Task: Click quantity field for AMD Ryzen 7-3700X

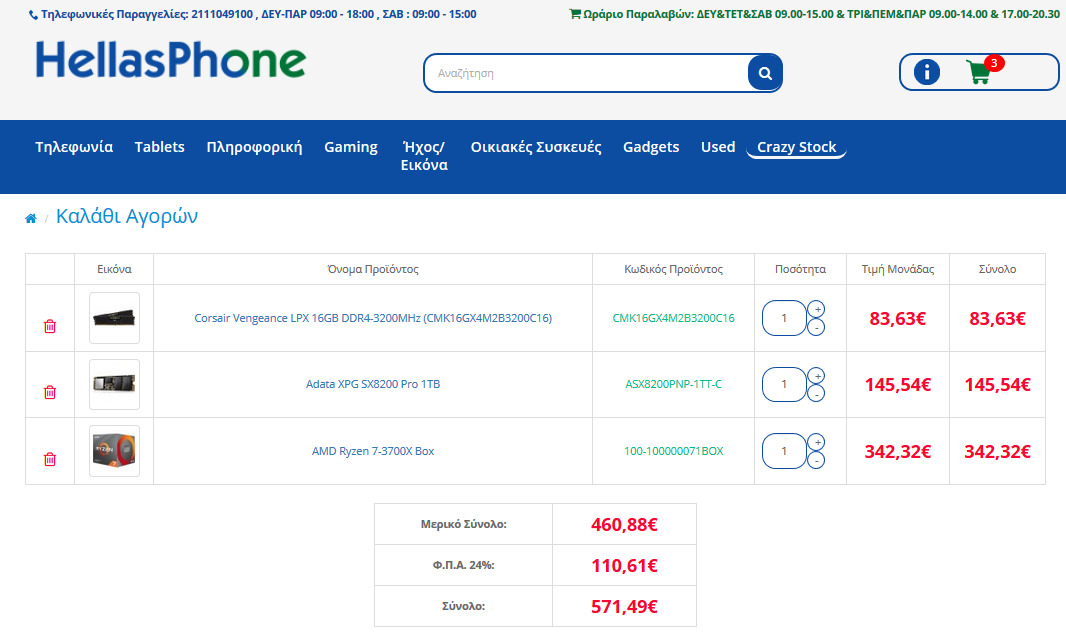Action: [x=784, y=451]
